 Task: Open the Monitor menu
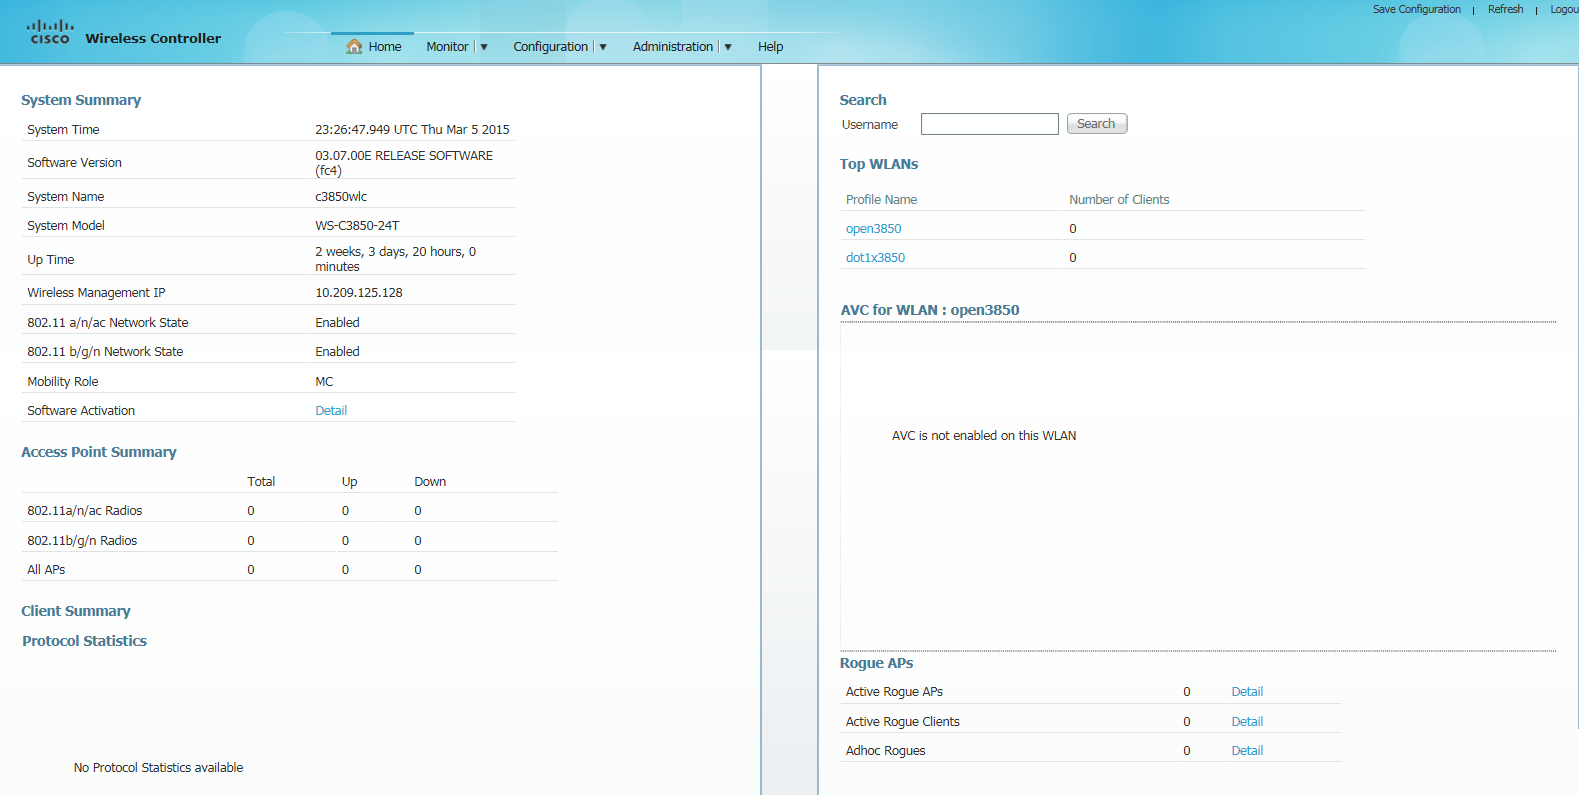point(447,47)
